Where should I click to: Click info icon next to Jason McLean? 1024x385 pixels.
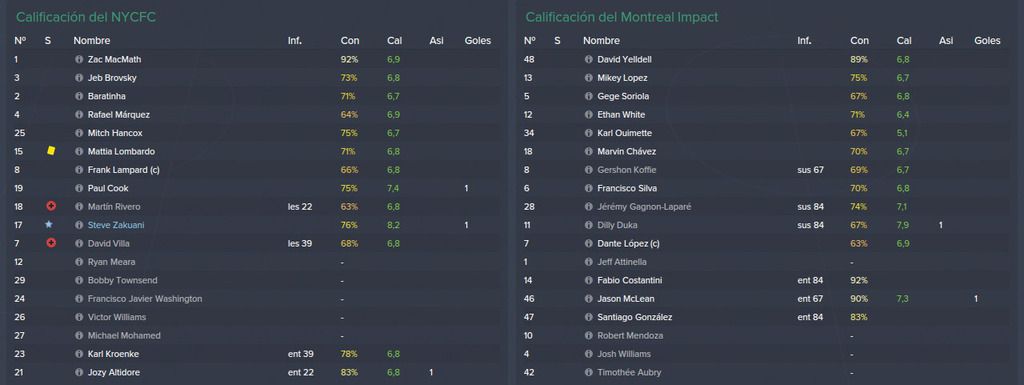pyautogui.click(x=589, y=299)
